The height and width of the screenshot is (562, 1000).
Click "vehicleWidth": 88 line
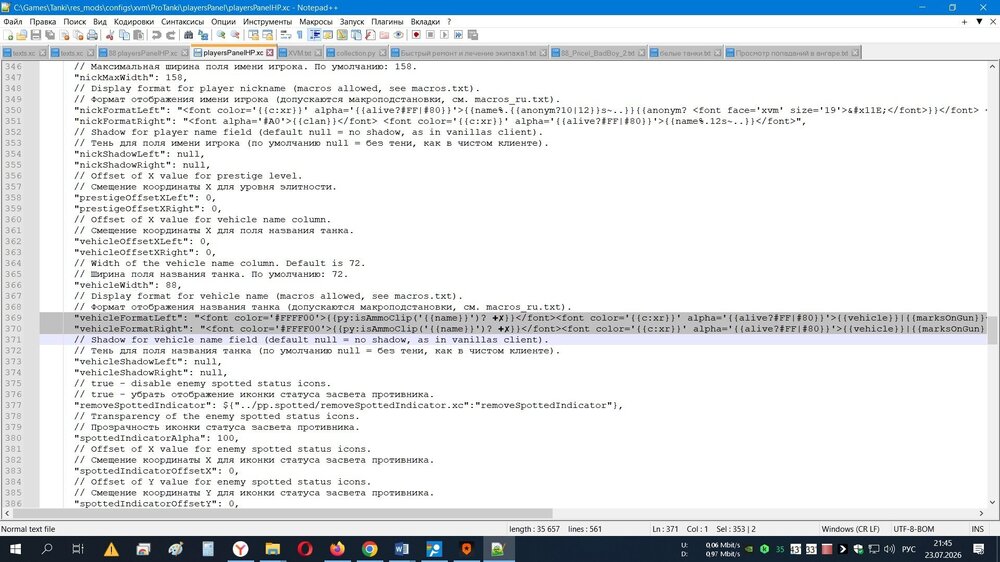[x=128, y=285]
